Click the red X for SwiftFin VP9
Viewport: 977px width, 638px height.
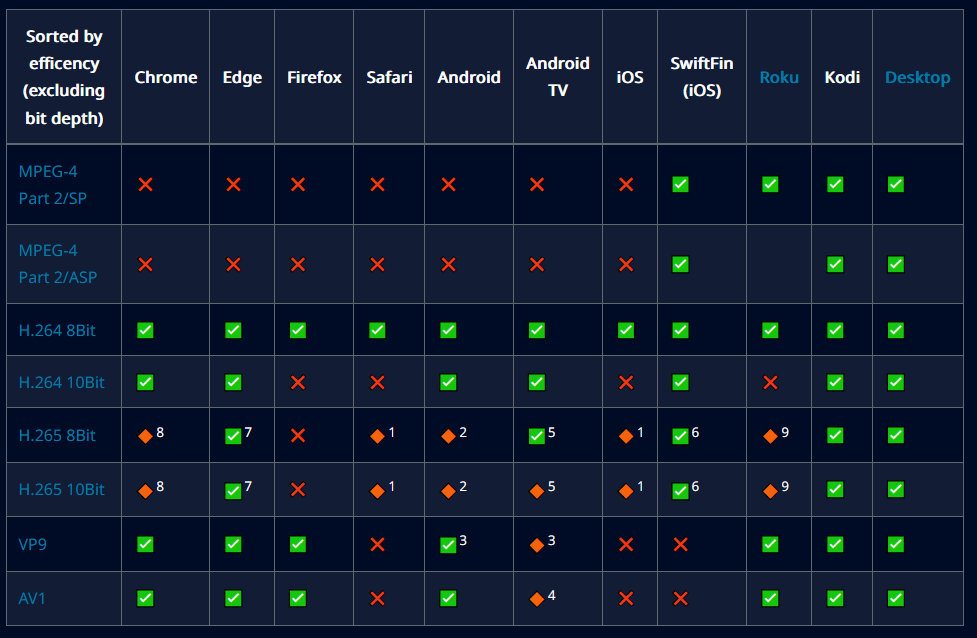point(680,544)
